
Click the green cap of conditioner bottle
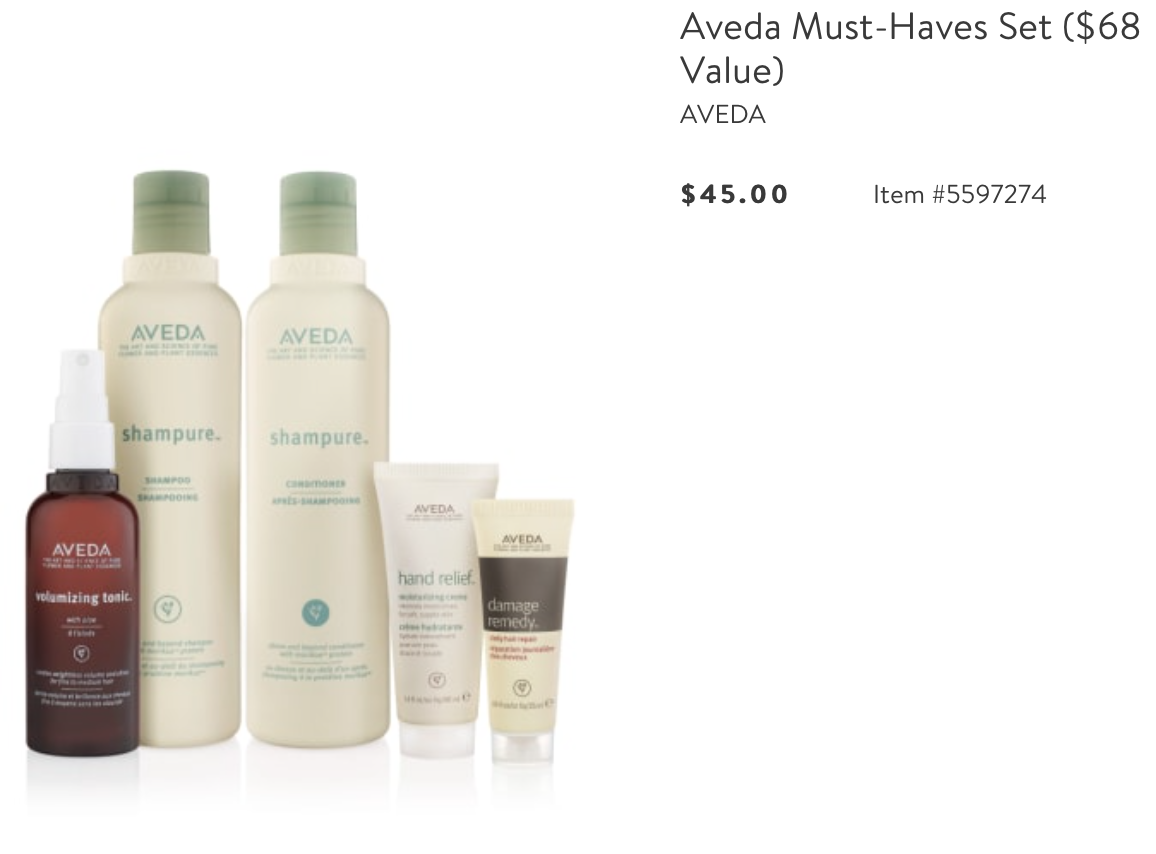[x=317, y=215]
